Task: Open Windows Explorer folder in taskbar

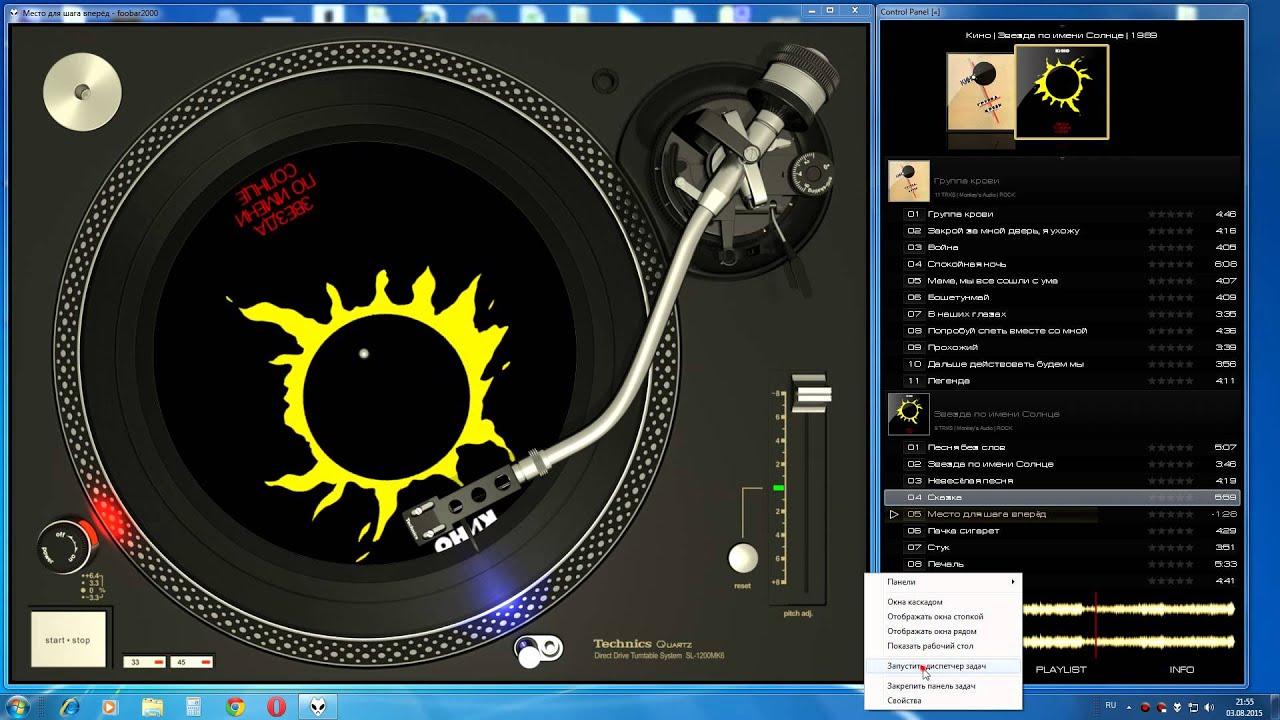Action: [152, 707]
